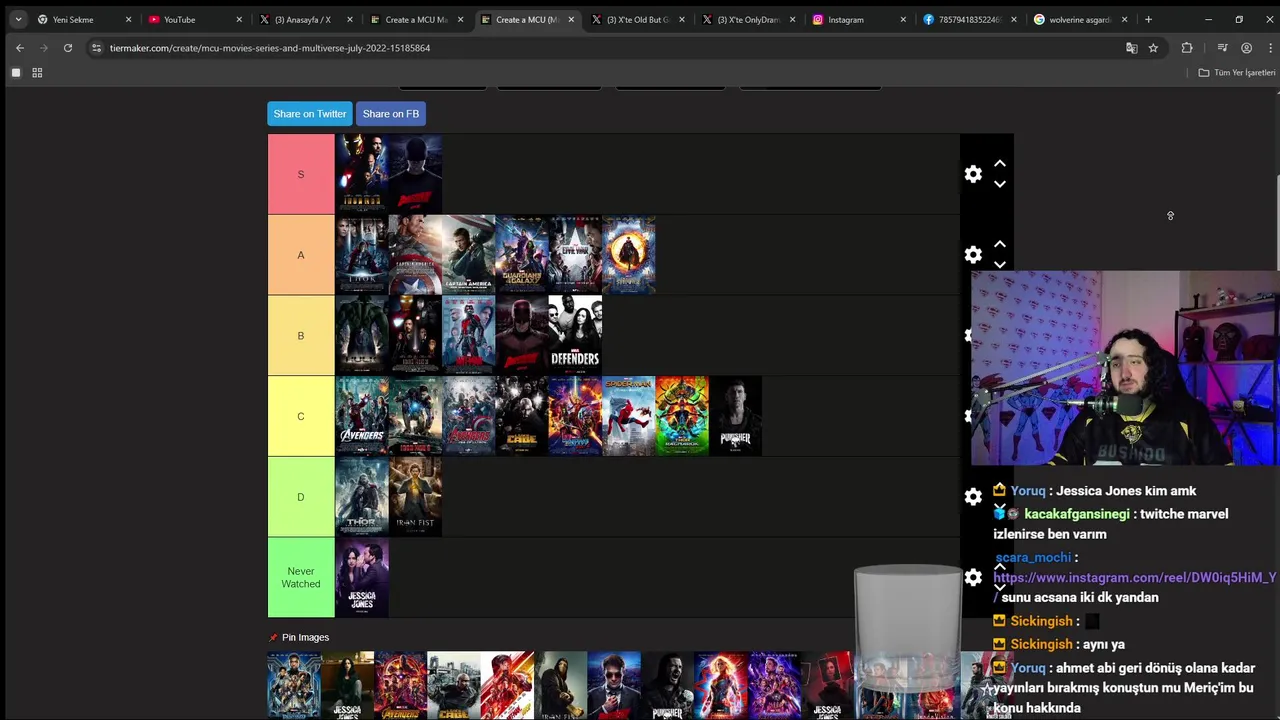
Task: Click the browser back arrow
Action: tap(20, 48)
